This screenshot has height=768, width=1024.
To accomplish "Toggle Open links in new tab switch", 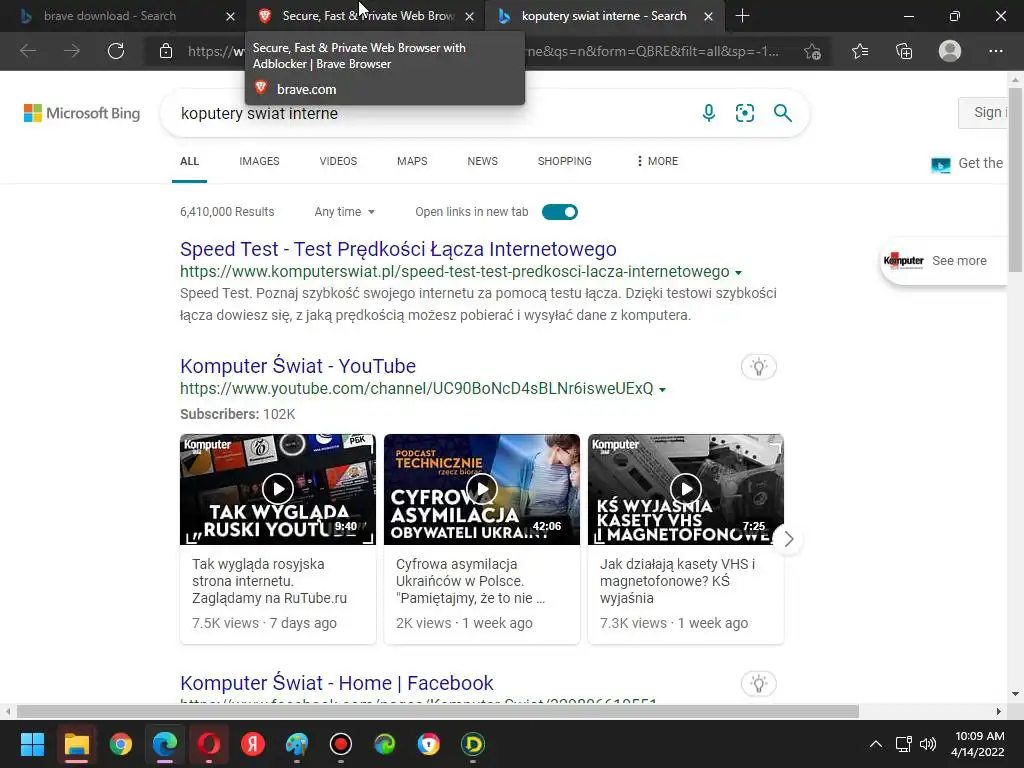I will (560, 212).
